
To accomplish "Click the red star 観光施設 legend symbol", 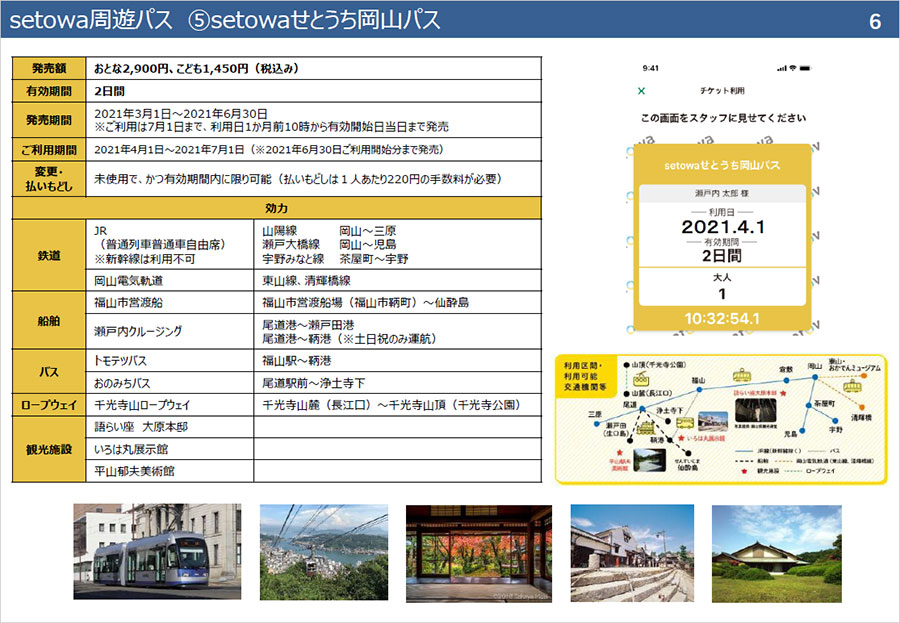I will tap(744, 471).
